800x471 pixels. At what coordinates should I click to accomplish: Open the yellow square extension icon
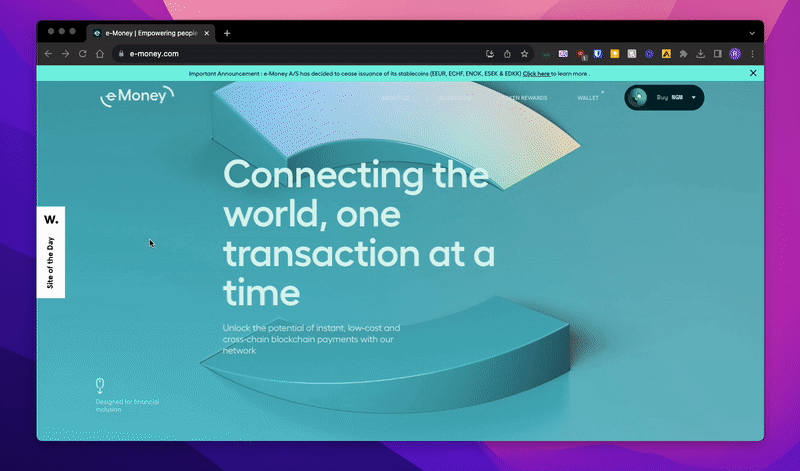615,54
